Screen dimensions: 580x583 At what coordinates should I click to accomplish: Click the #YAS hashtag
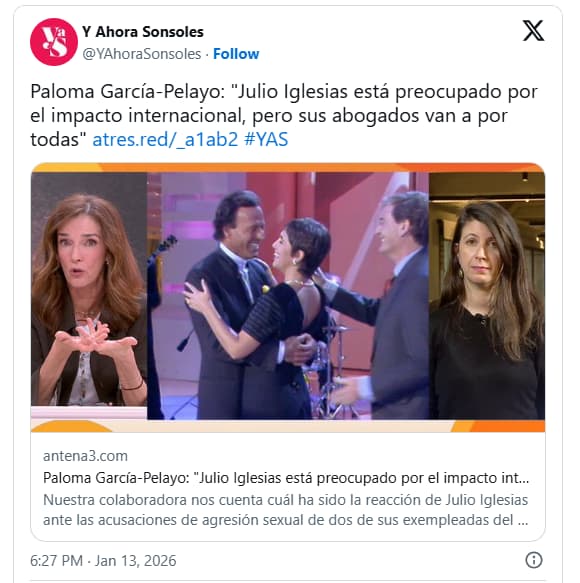(x=266, y=140)
